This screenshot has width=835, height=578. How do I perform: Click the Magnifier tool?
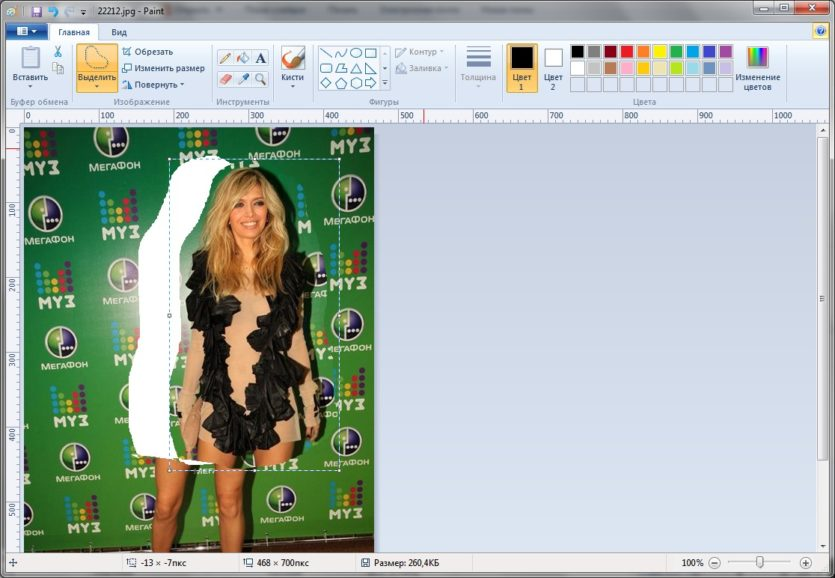tap(260, 78)
